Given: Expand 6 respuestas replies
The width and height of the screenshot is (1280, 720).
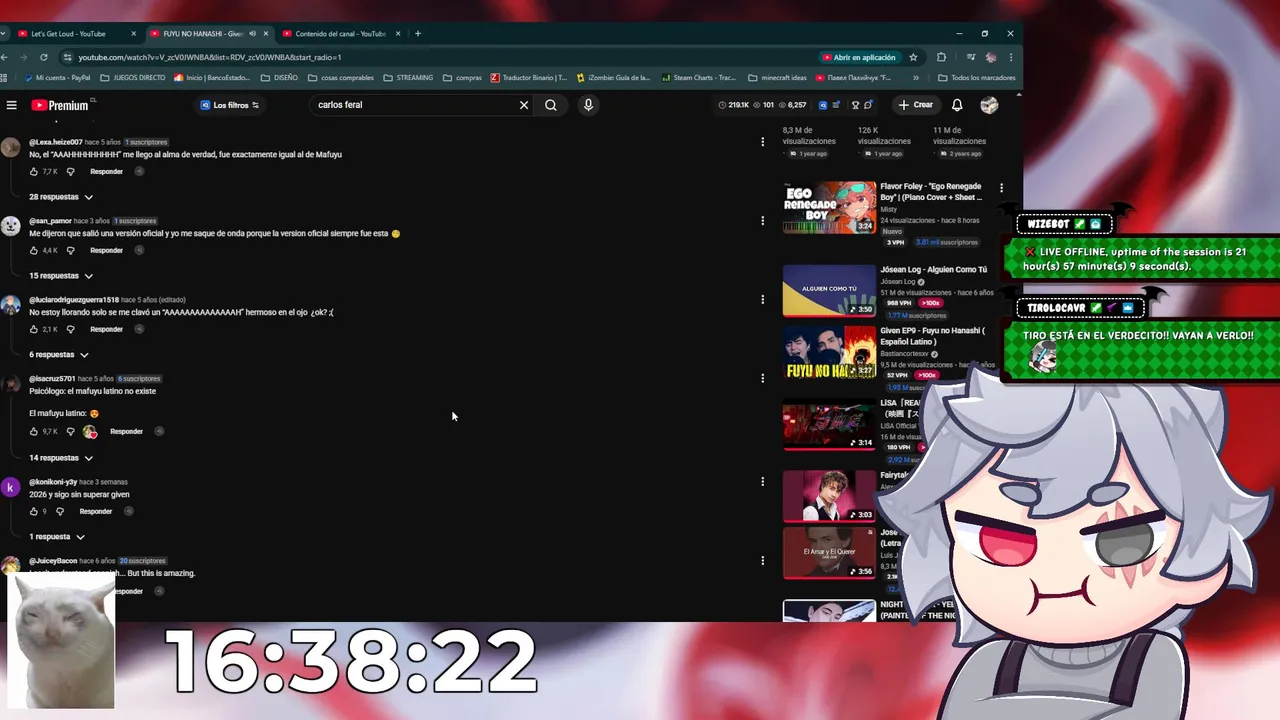Looking at the screenshot, I should [x=58, y=355].
